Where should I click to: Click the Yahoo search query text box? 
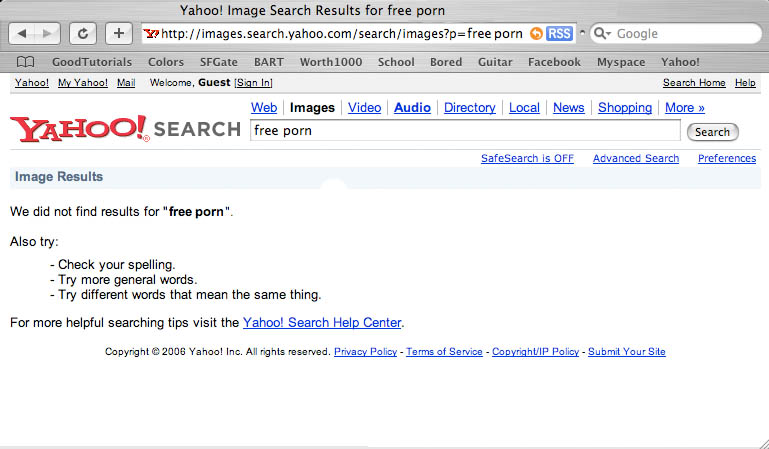click(465, 130)
